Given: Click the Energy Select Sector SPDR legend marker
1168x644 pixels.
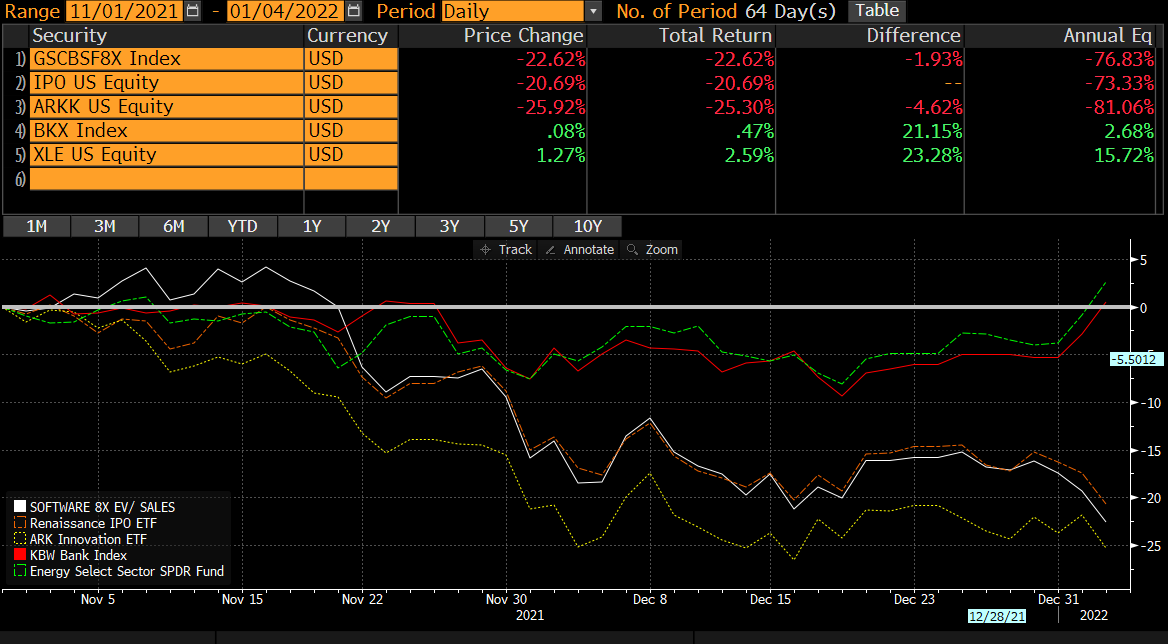Looking at the screenshot, I should (x=19, y=571).
